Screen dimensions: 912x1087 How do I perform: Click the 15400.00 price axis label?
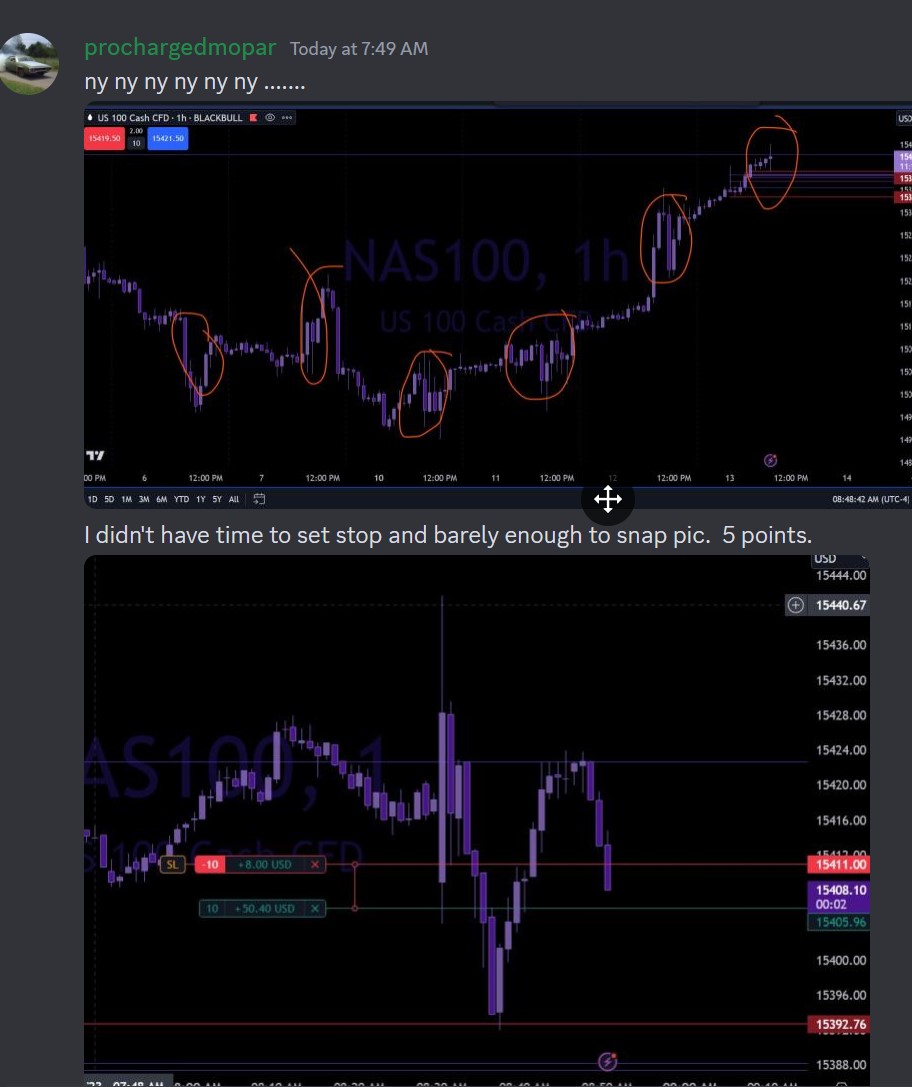841,960
